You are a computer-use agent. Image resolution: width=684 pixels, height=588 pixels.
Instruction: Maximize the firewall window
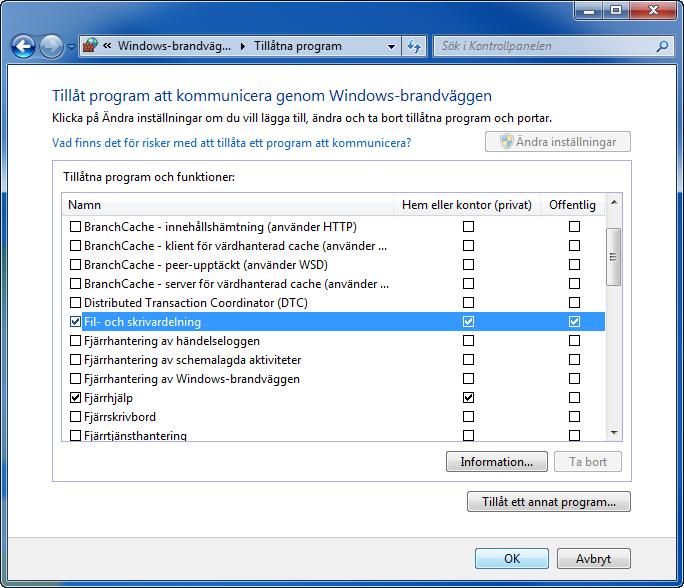pyautogui.click(x=616, y=10)
